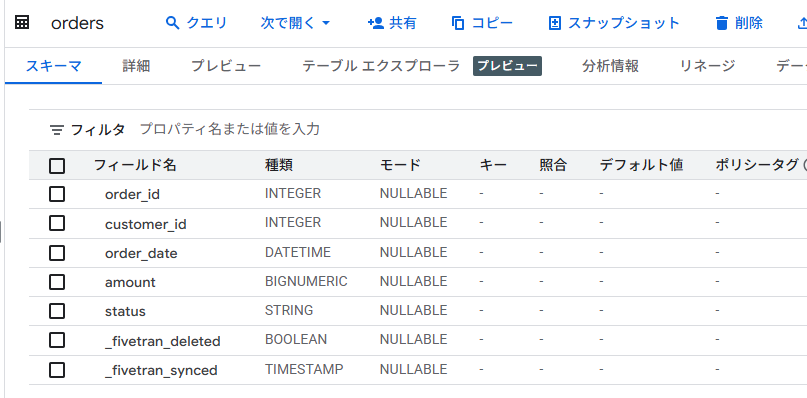Open the 次で開く dropdown arrow

pyautogui.click(x=326, y=23)
